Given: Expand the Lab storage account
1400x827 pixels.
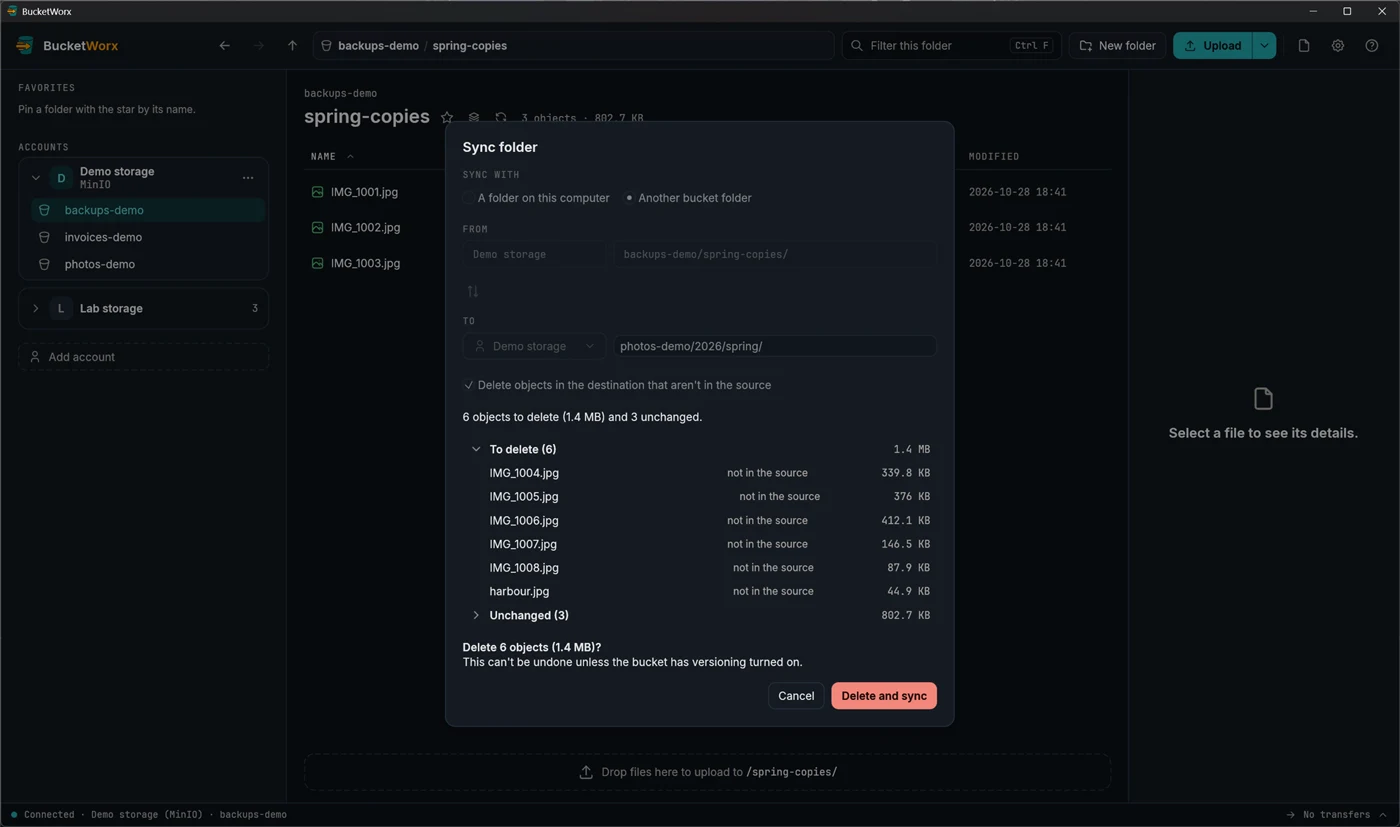Looking at the screenshot, I should 36,308.
